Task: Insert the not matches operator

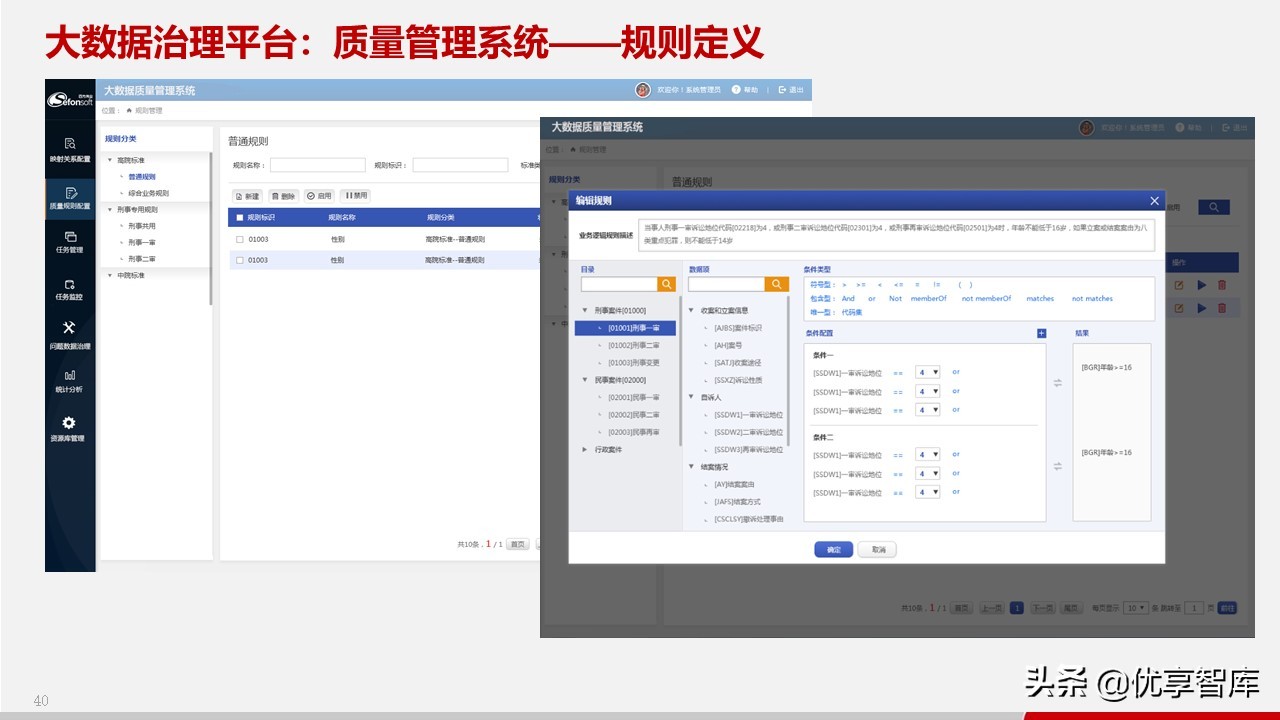Action: click(x=1092, y=298)
